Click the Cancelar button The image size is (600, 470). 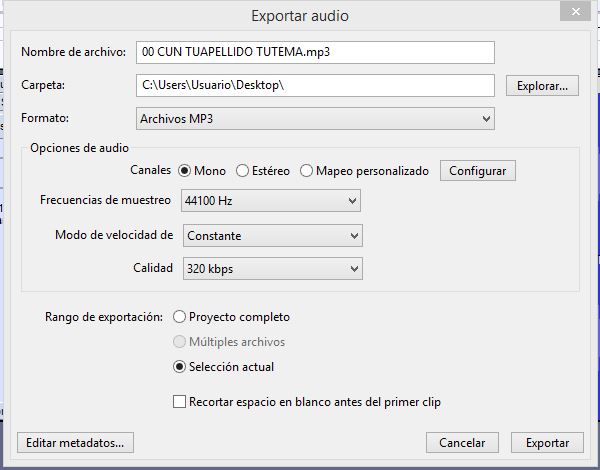pos(462,442)
